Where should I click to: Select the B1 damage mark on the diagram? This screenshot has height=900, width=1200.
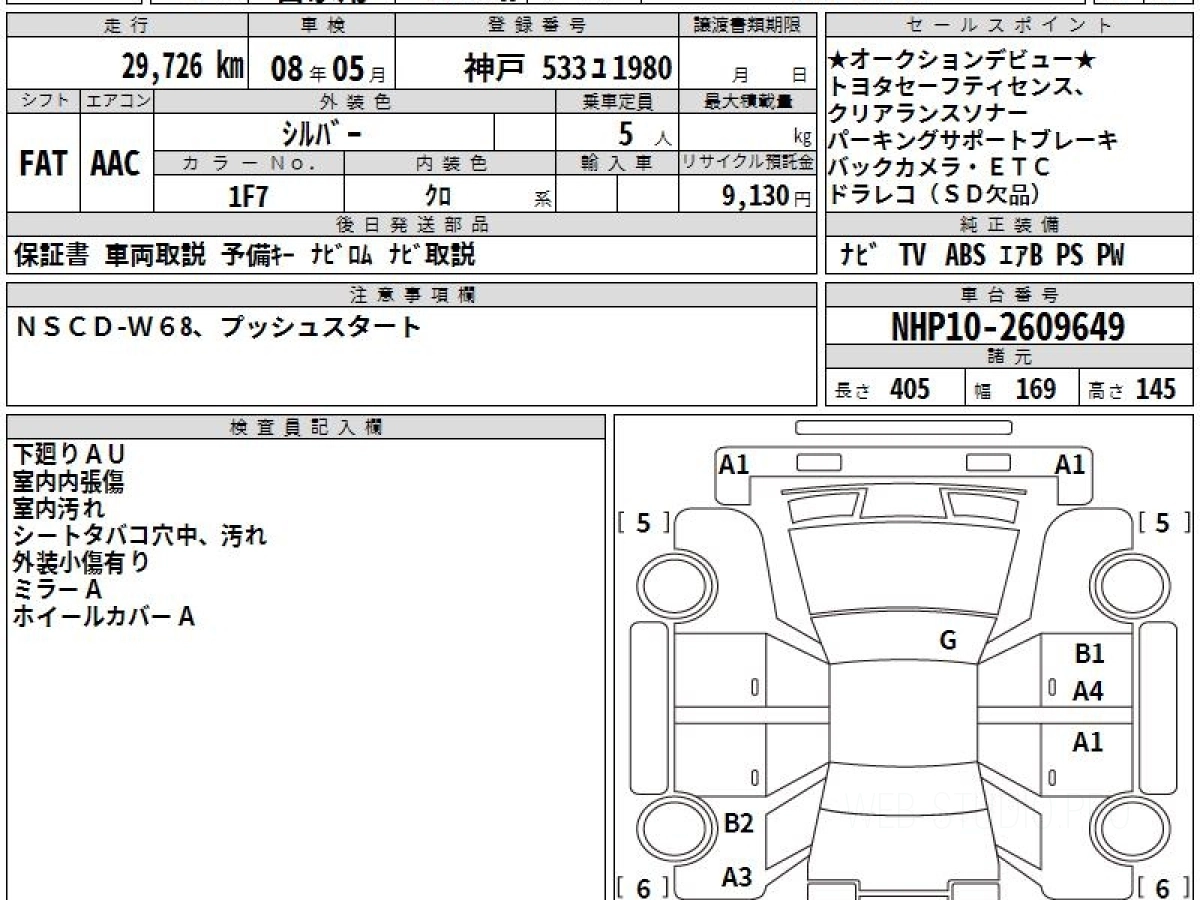pyautogui.click(x=1089, y=654)
